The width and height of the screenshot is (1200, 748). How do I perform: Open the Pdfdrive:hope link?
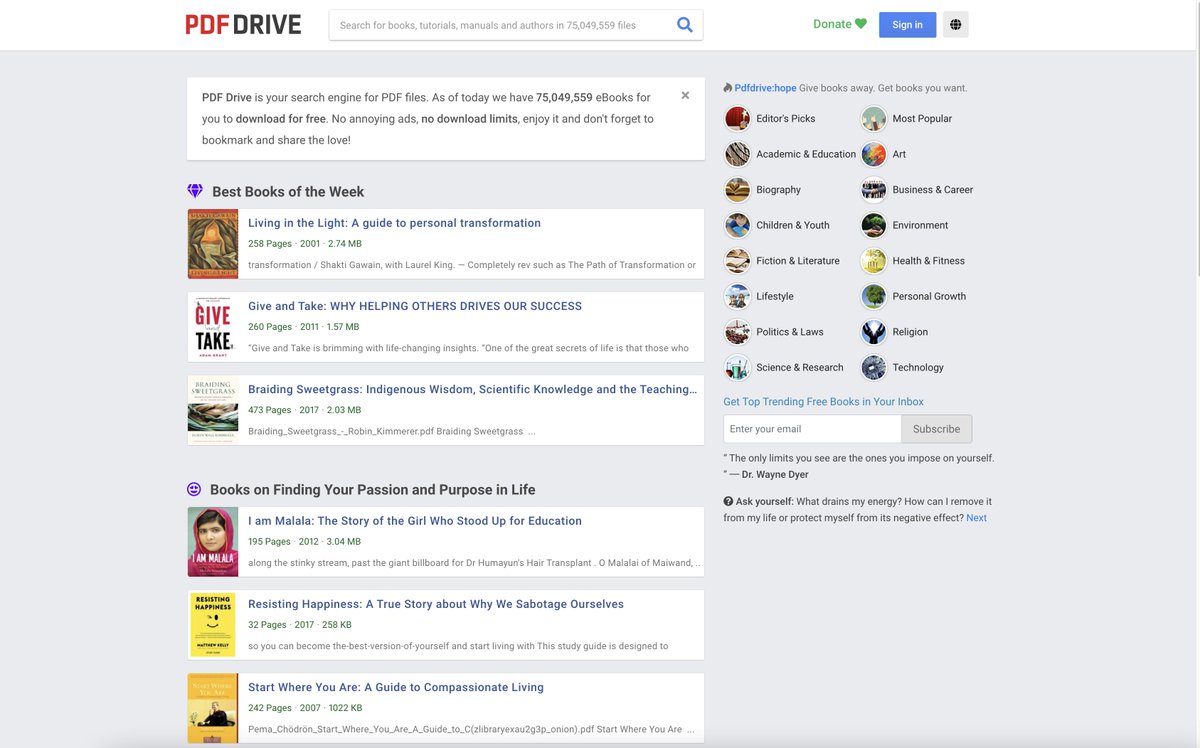(x=765, y=88)
